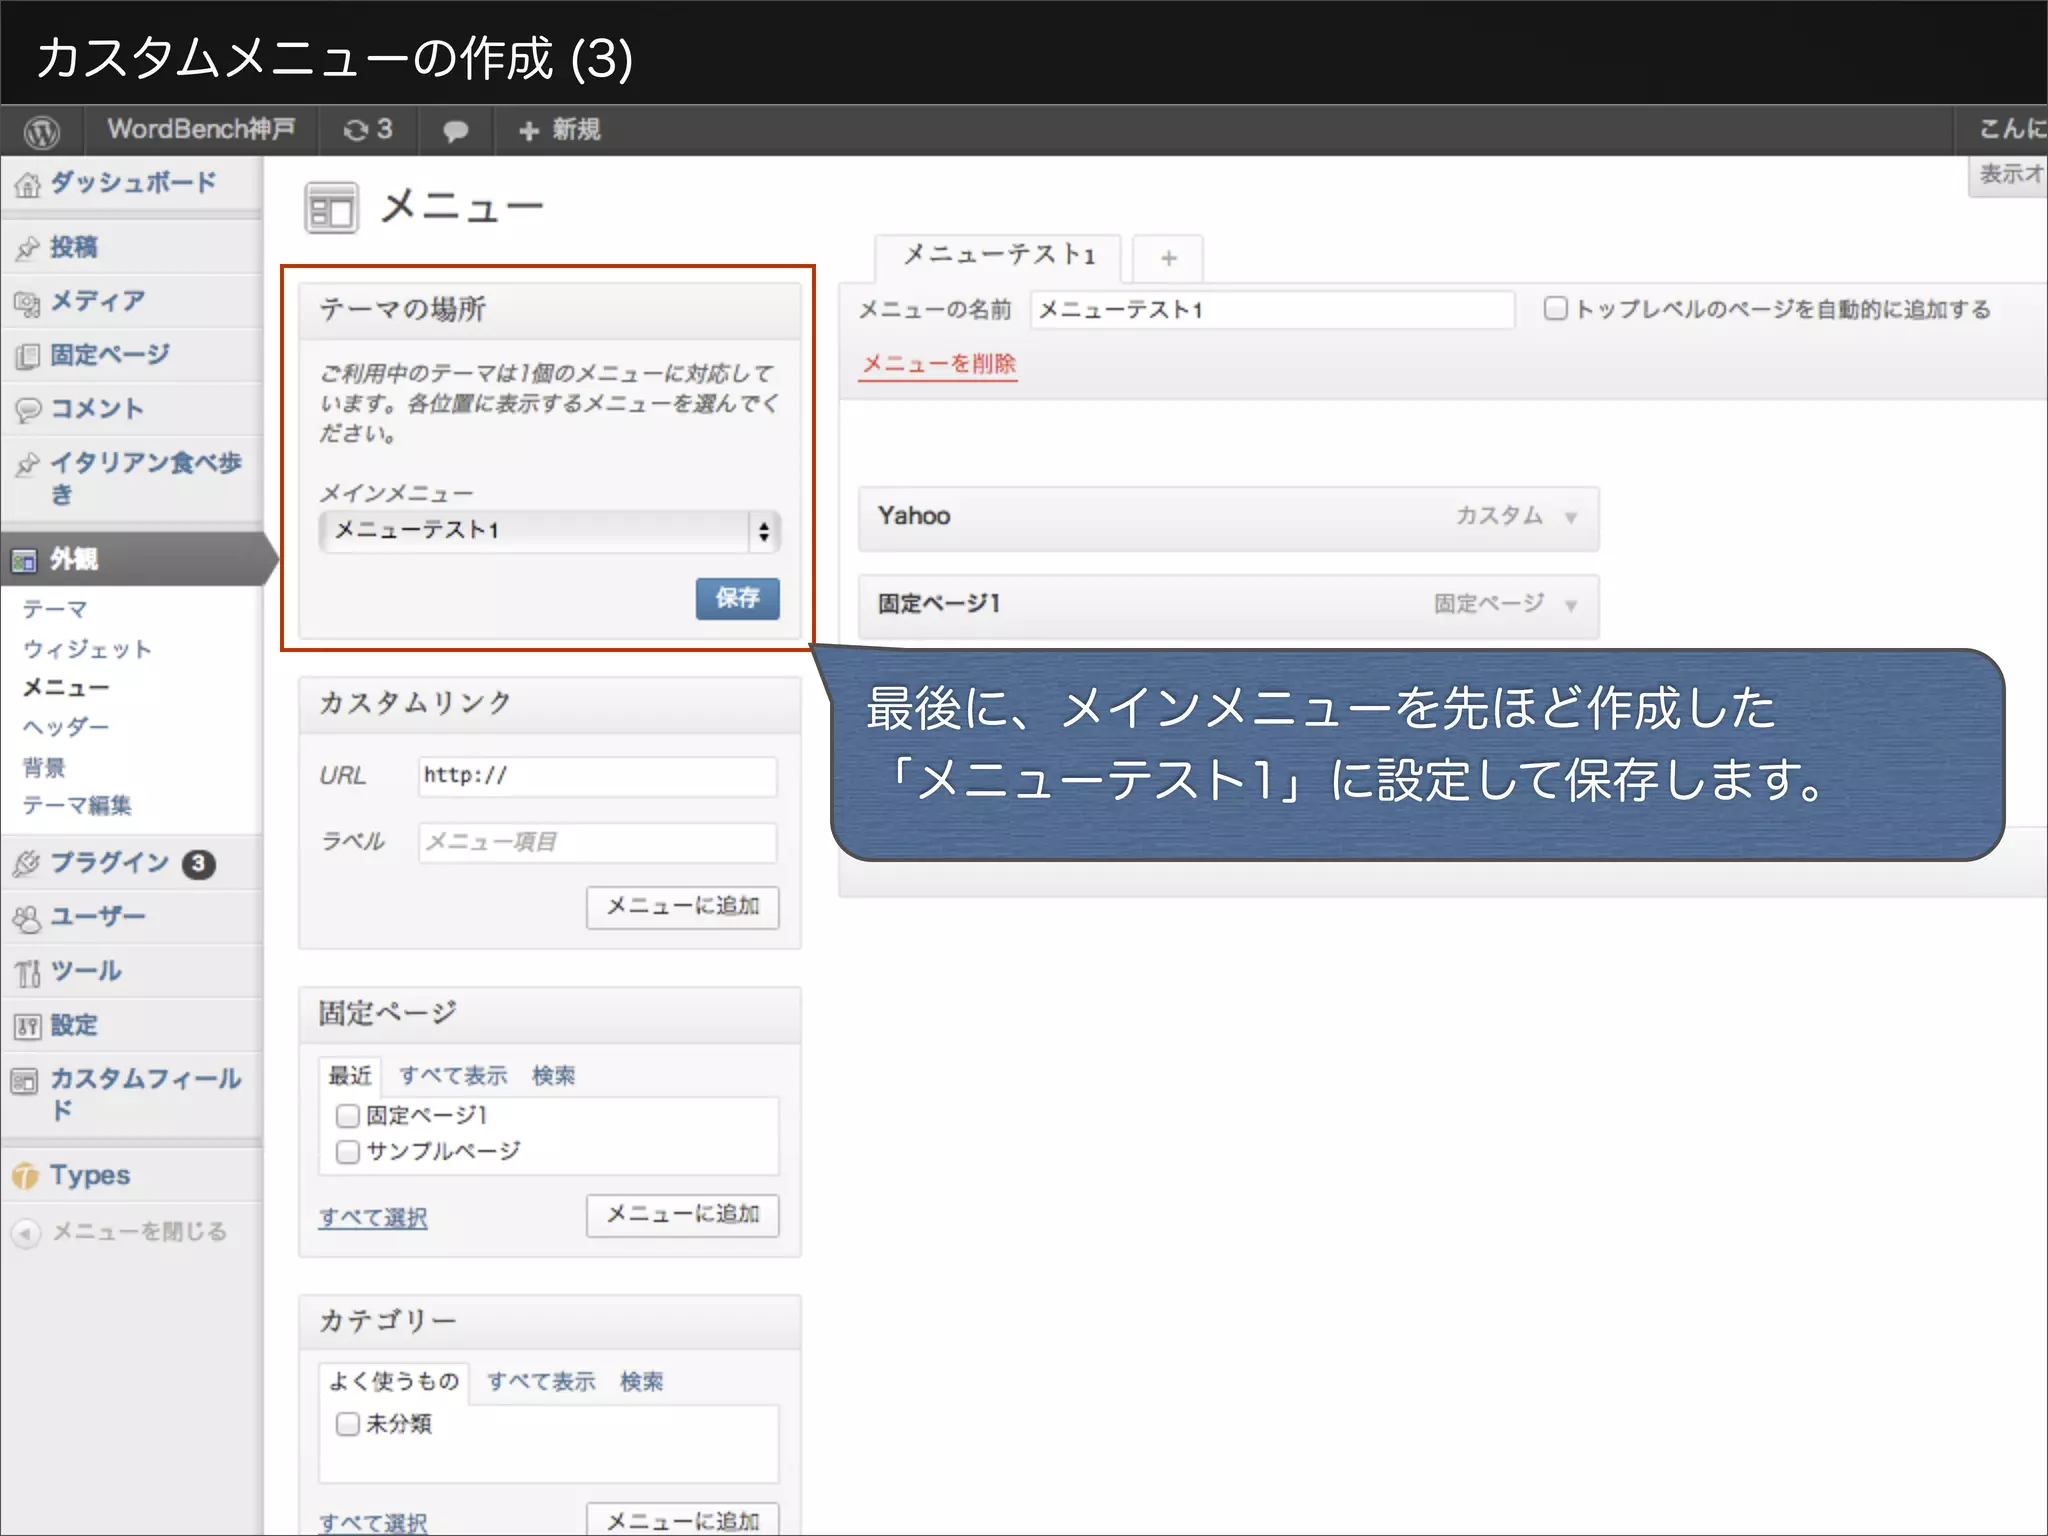Switch to すべて表示 tab in 固定ページ
Viewport: 2048px width, 1536px height.
click(x=453, y=1076)
